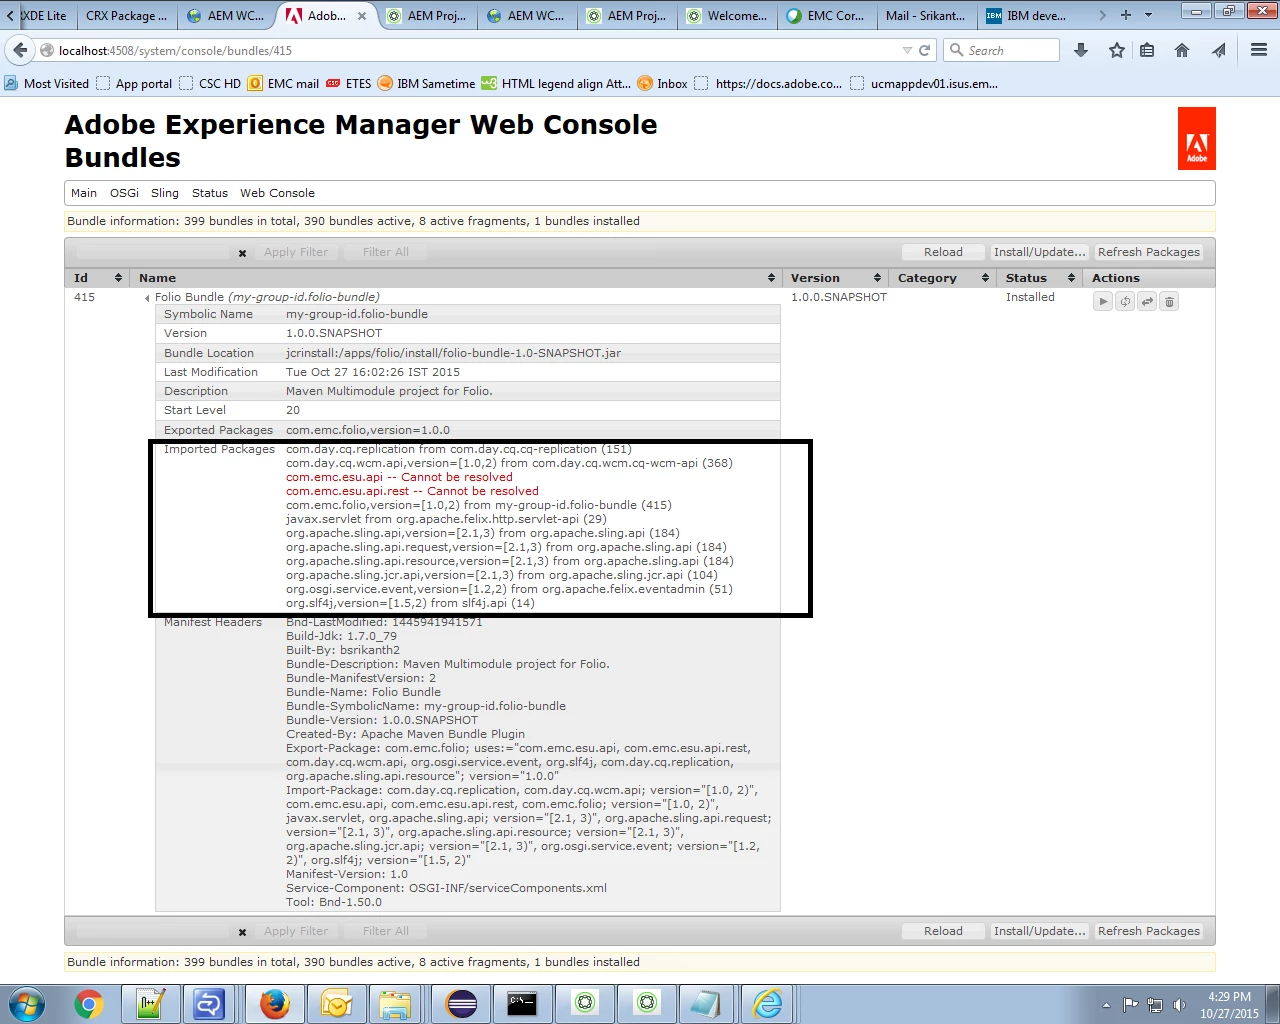Launch Chrome from the taskbar
The width and height of the screenshot is (1280, 1024).
pos(89,1004)
